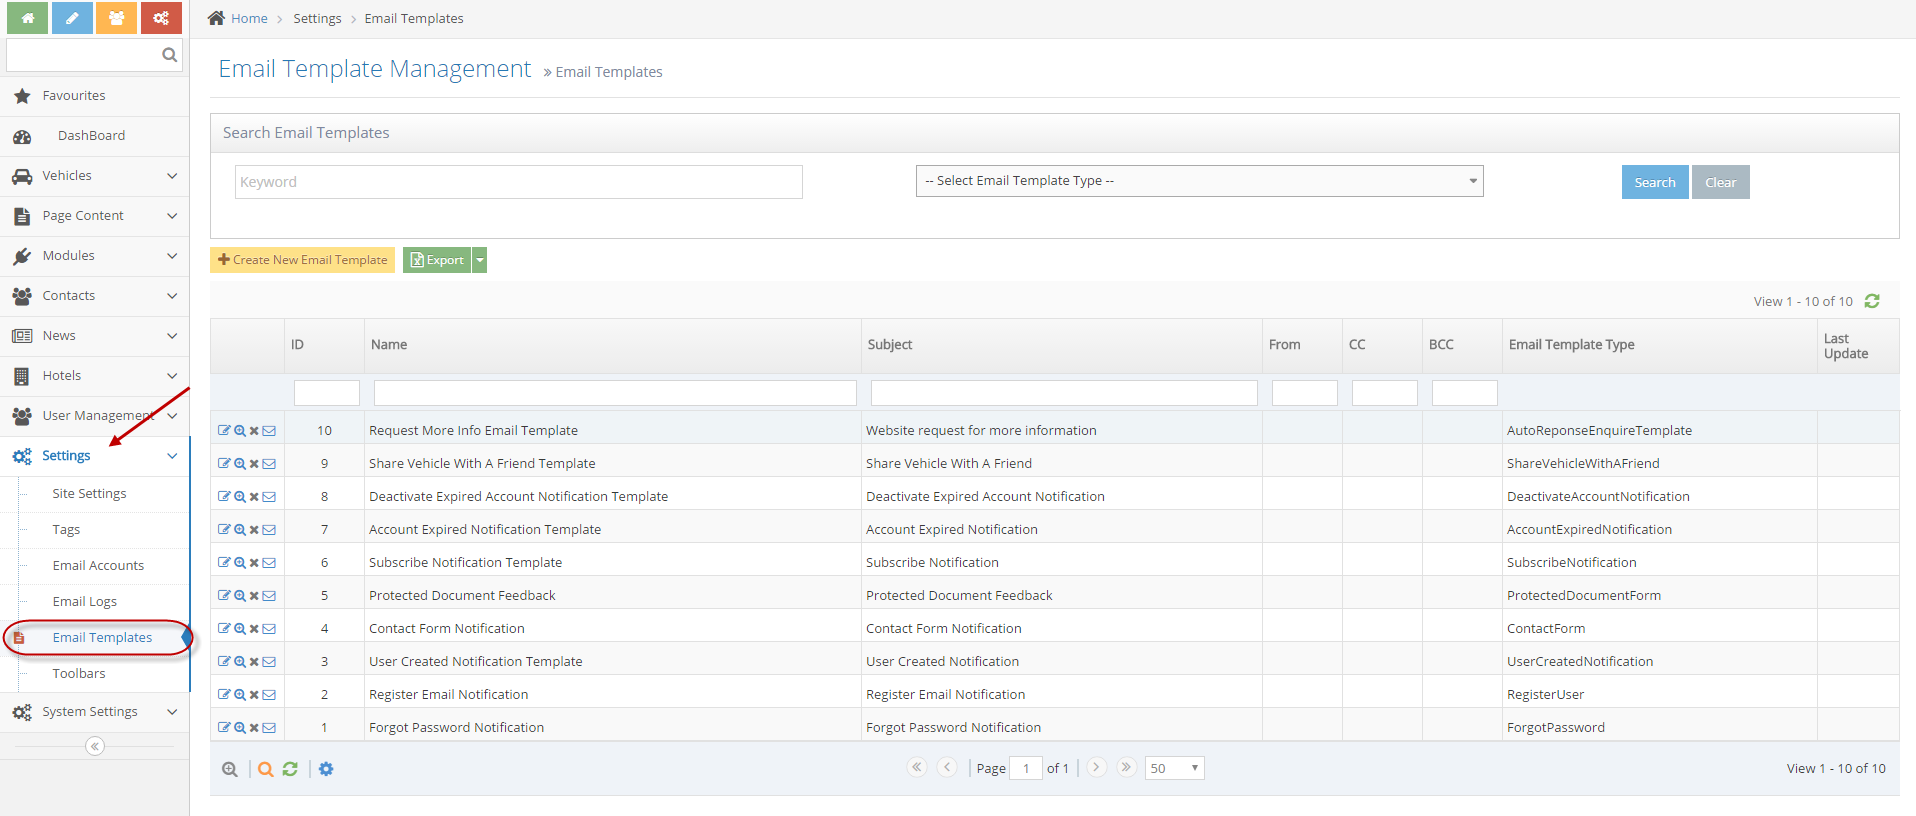Click the Create New Email Template button
The width and height of the screenshot is (1916, 816).
(x=302, y=260)
